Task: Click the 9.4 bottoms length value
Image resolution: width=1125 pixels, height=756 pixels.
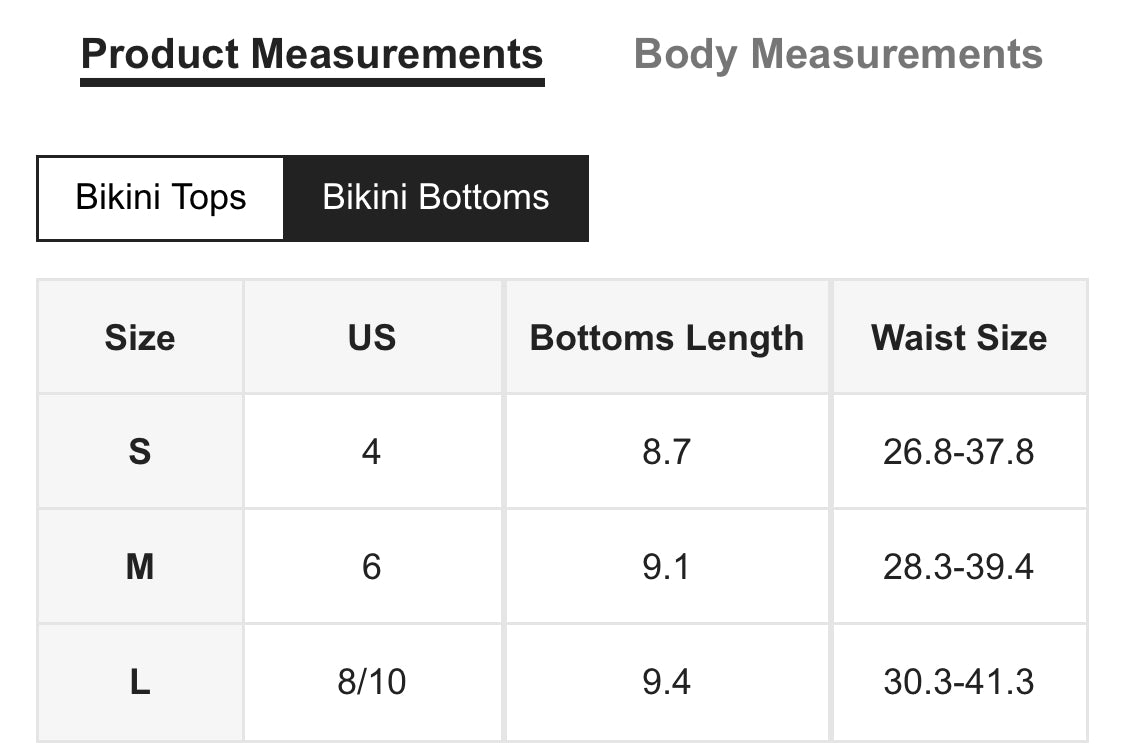Action: point(667,682)
